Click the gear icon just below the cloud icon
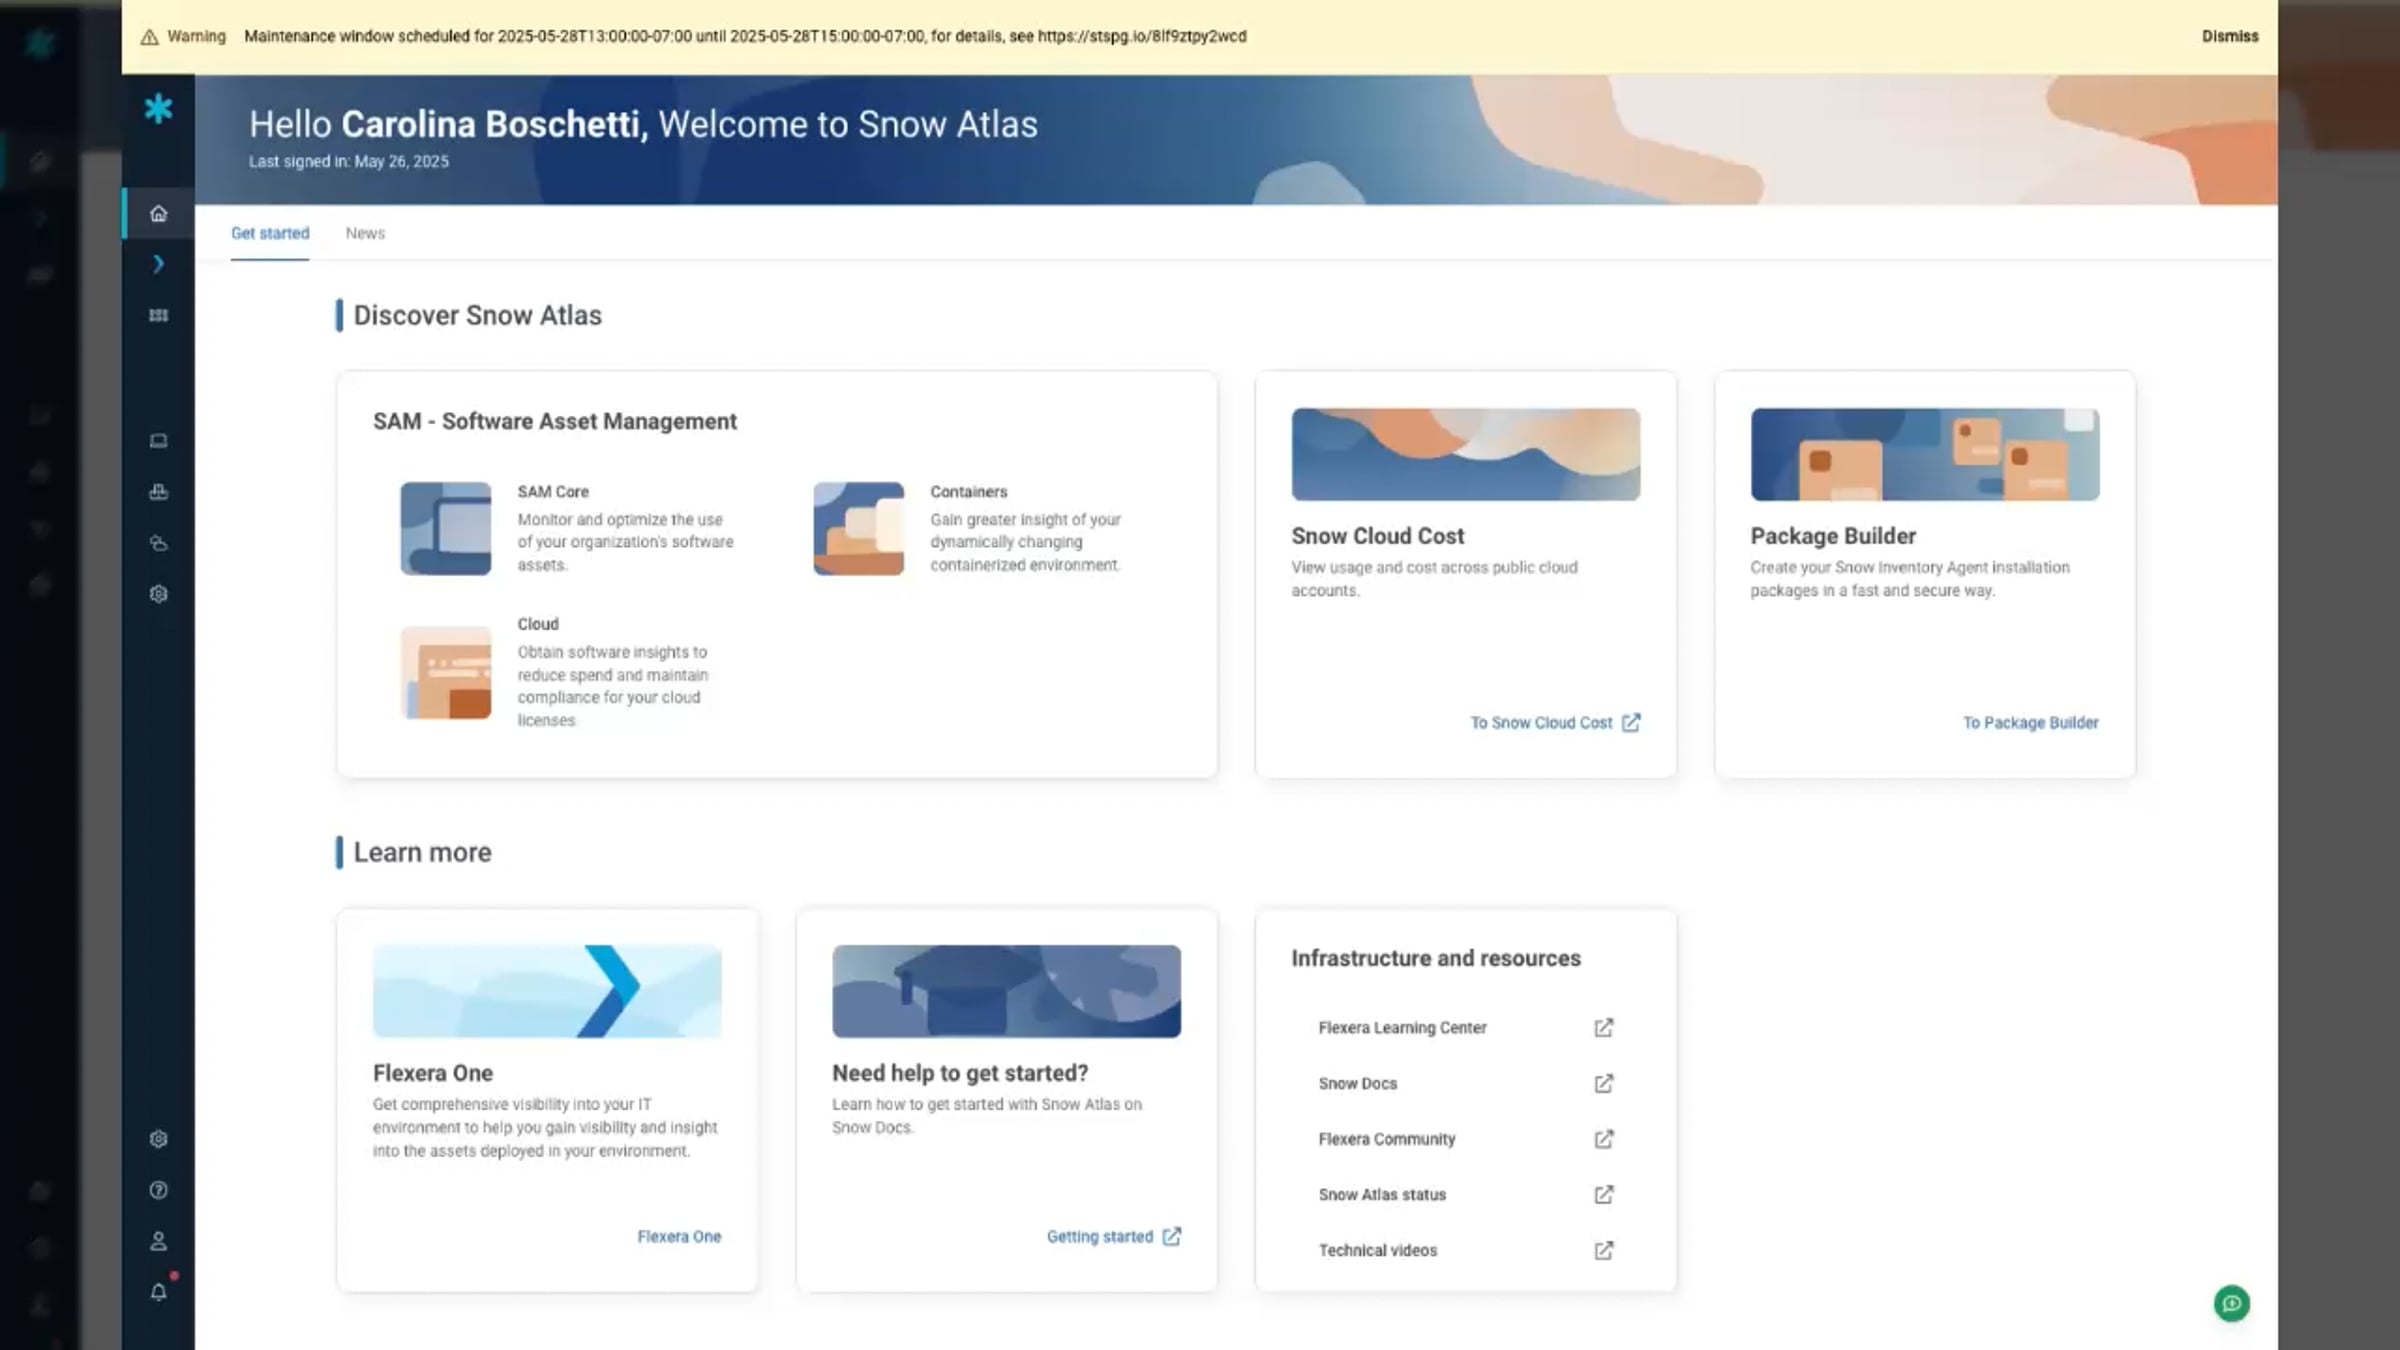2400x1350 pixels. pos(158,594)
